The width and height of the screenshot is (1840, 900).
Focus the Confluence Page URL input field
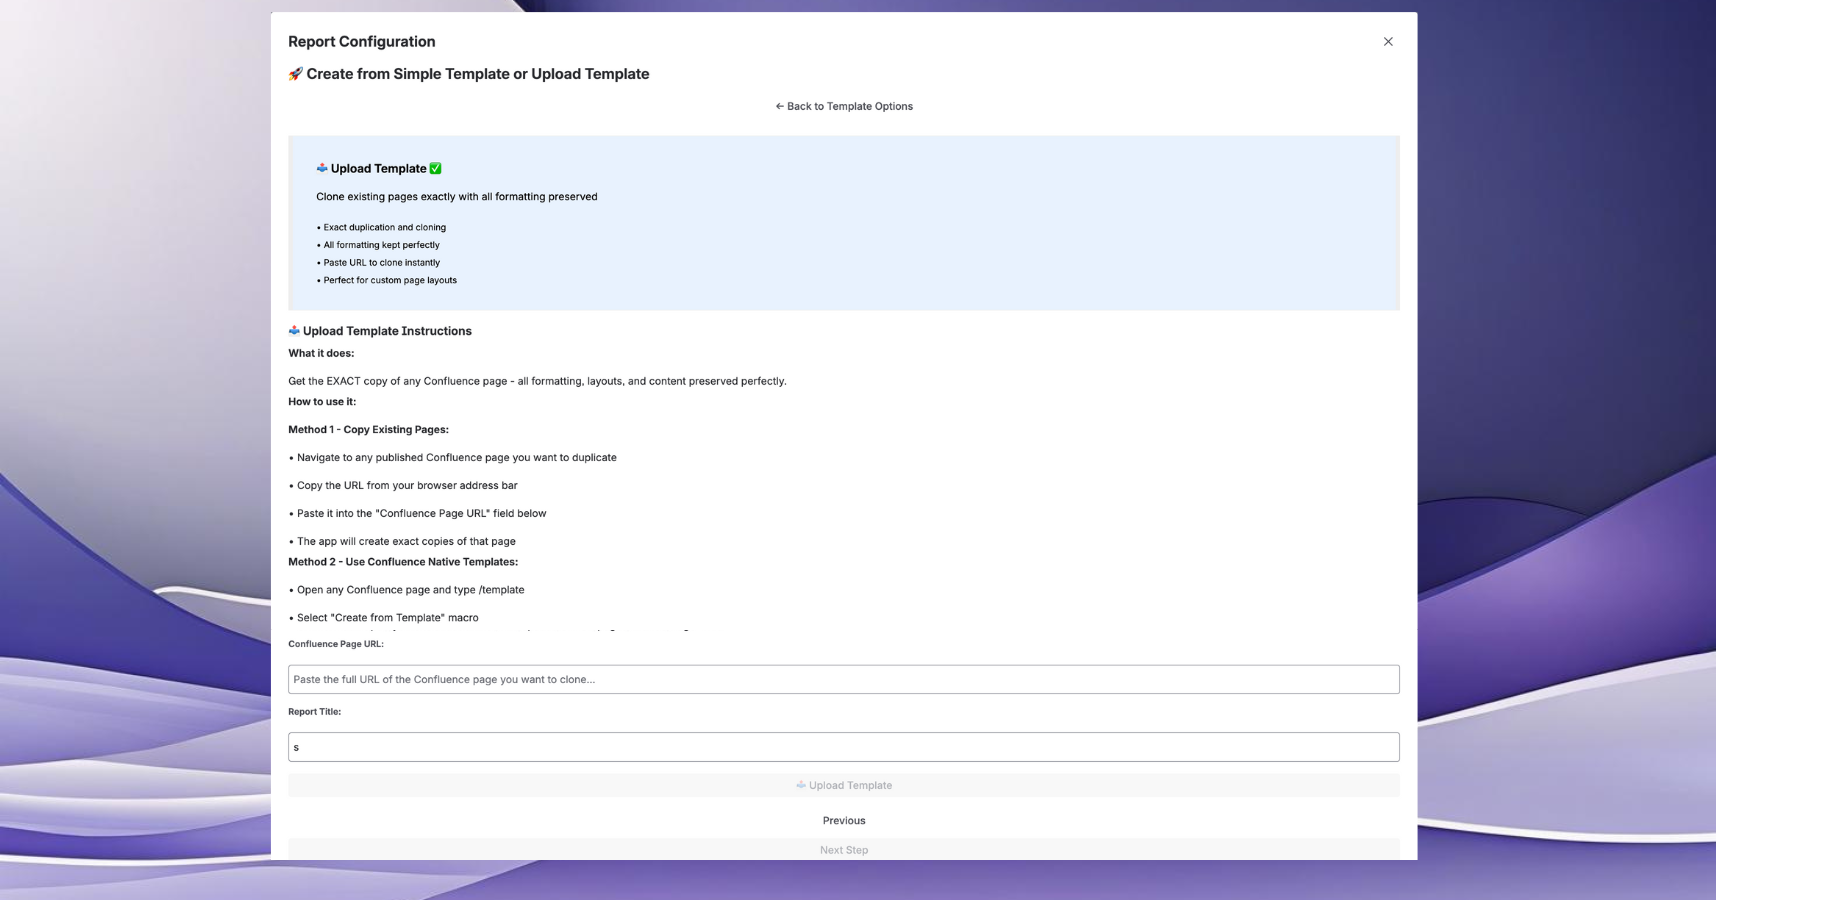click(843, 680)
